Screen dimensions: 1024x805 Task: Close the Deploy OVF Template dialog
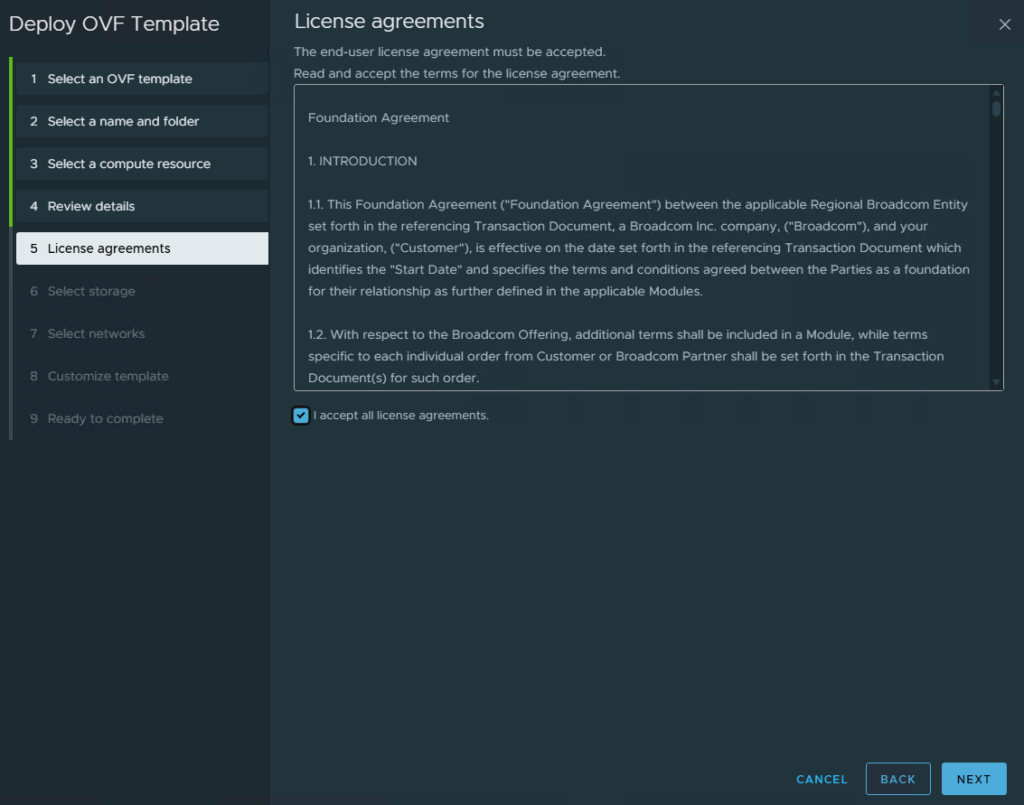[x=1004, y=25]
